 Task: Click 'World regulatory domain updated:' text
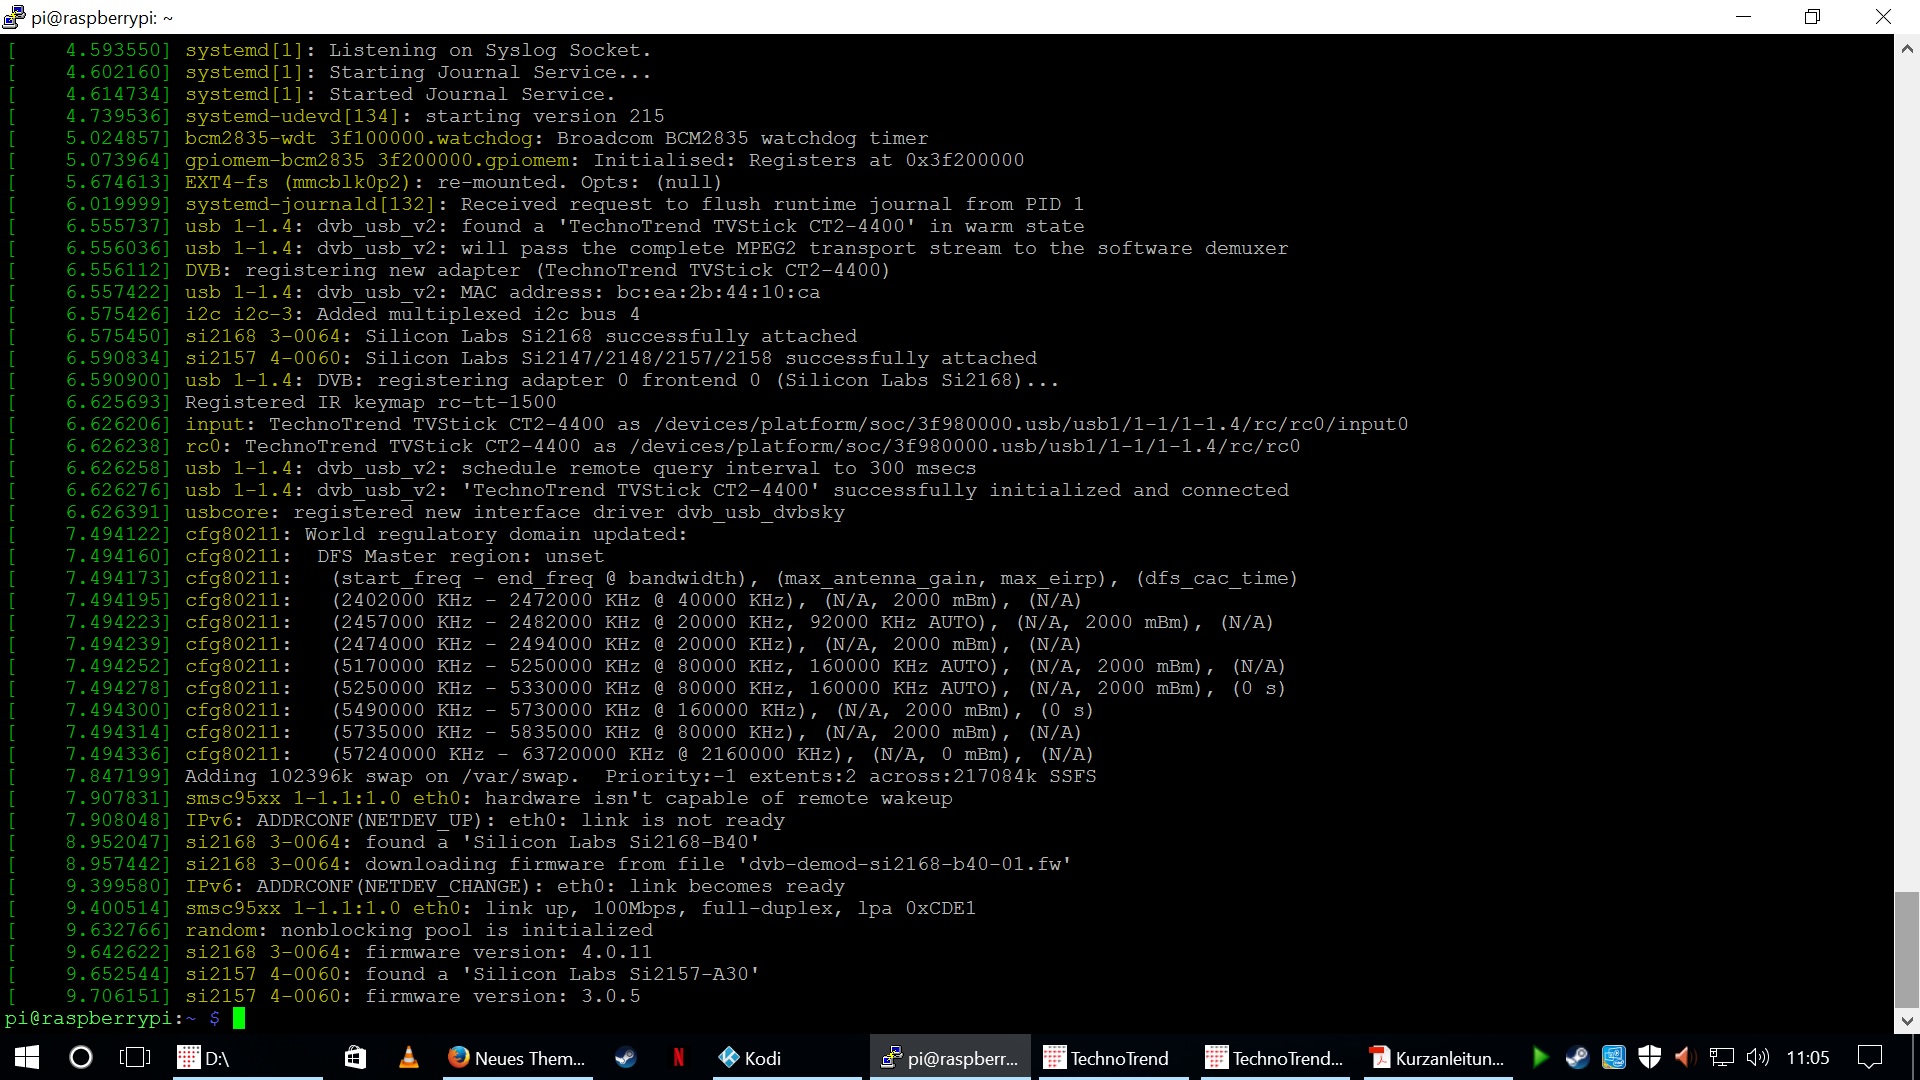(496, 534)
